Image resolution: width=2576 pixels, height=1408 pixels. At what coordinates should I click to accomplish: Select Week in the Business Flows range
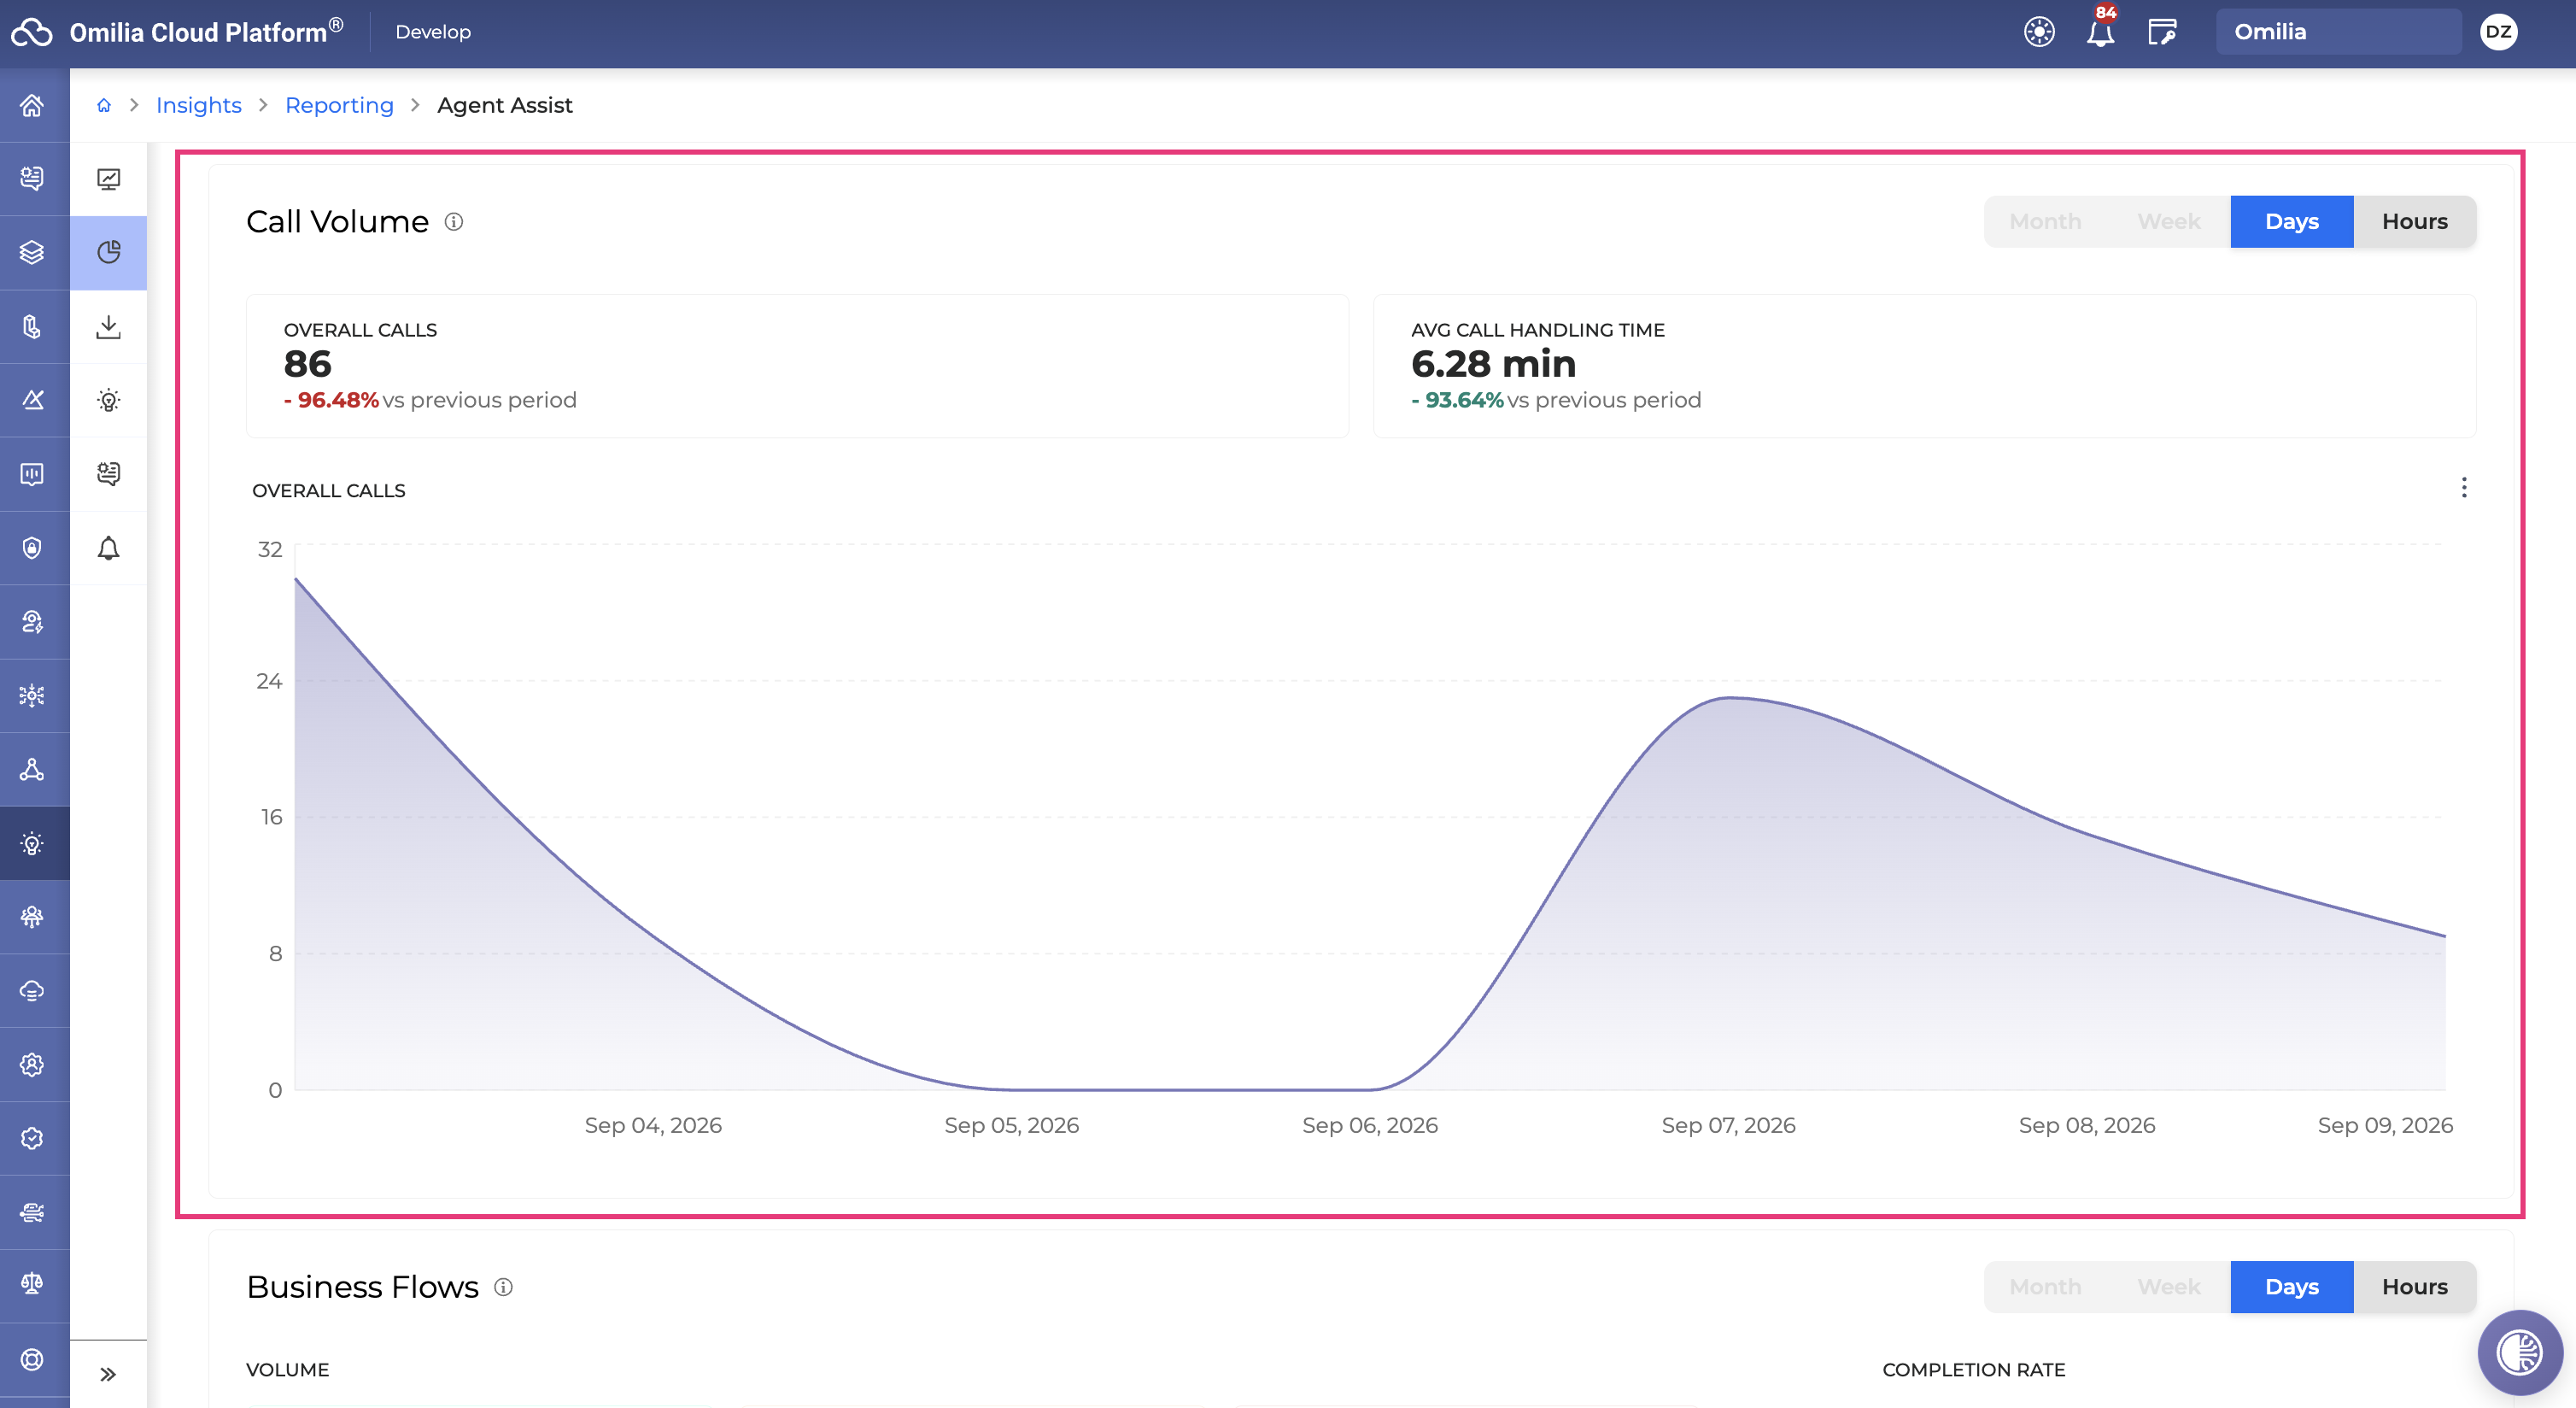click(2169, 1286)
